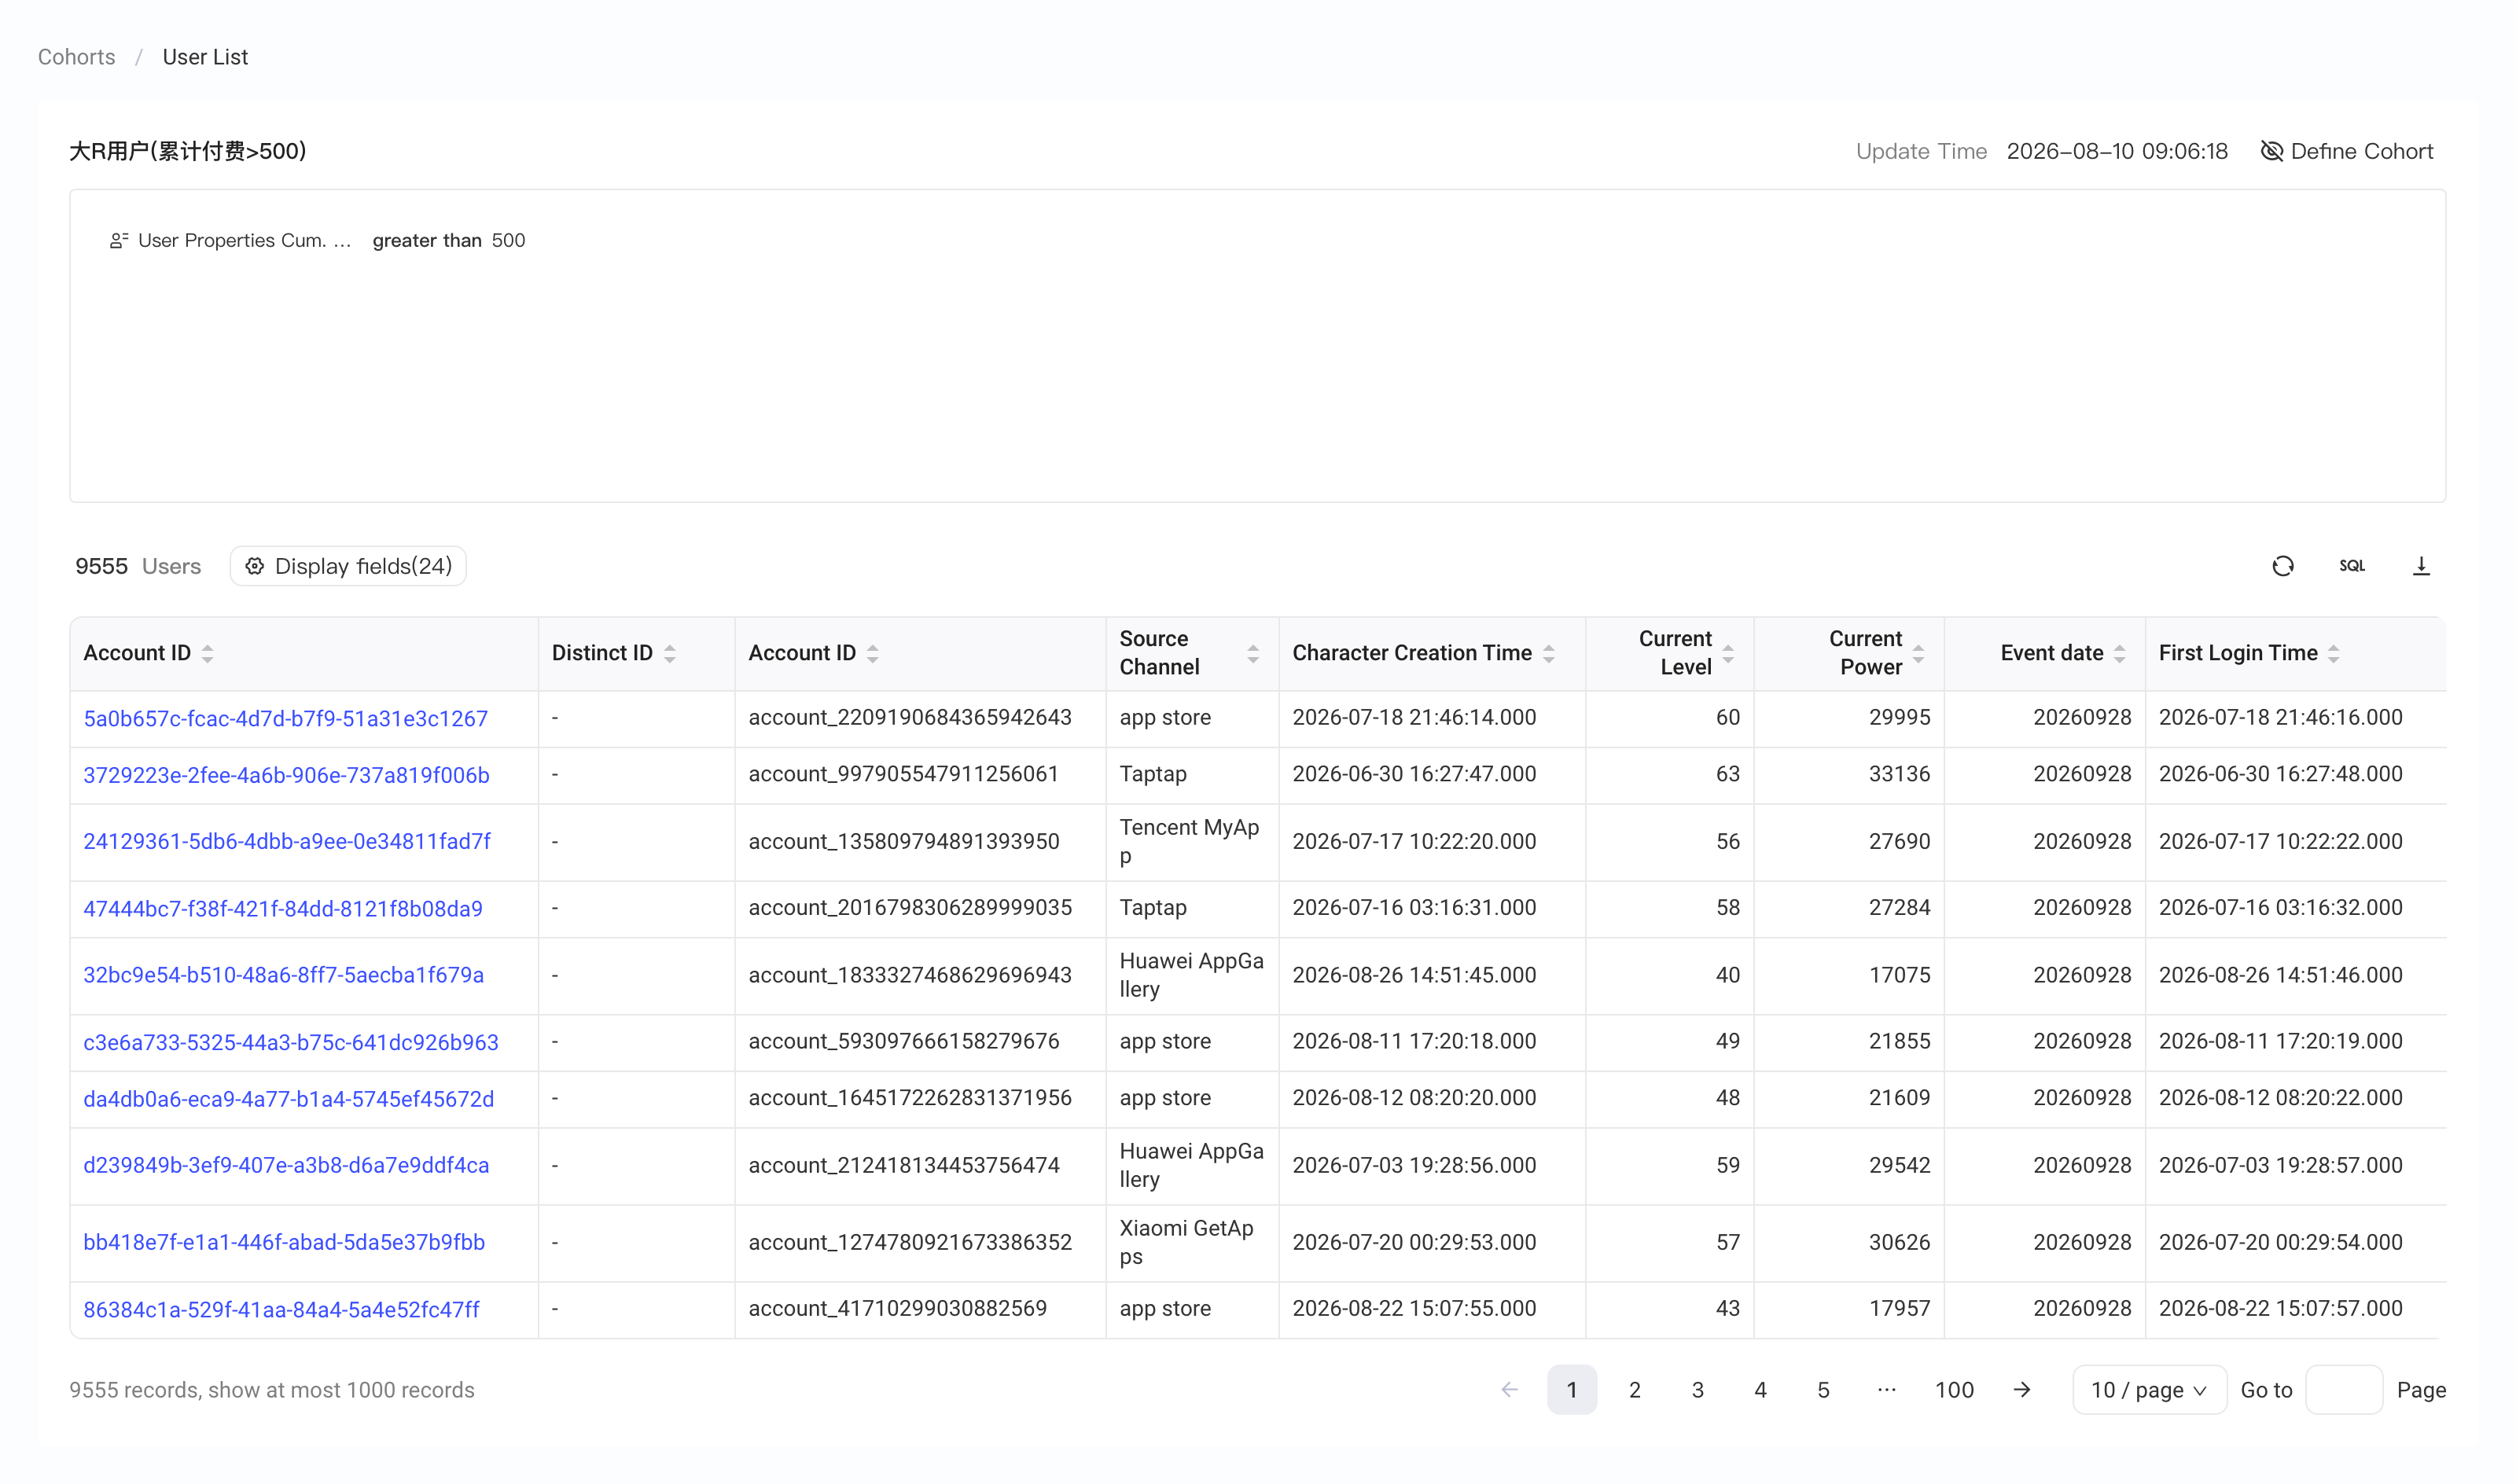This screenshot has height=1484, width=2516.
Task: Open user 47444bc7-f38f-421f-84dd-8121f8b08da9
Action: click(x=283, y=908)
